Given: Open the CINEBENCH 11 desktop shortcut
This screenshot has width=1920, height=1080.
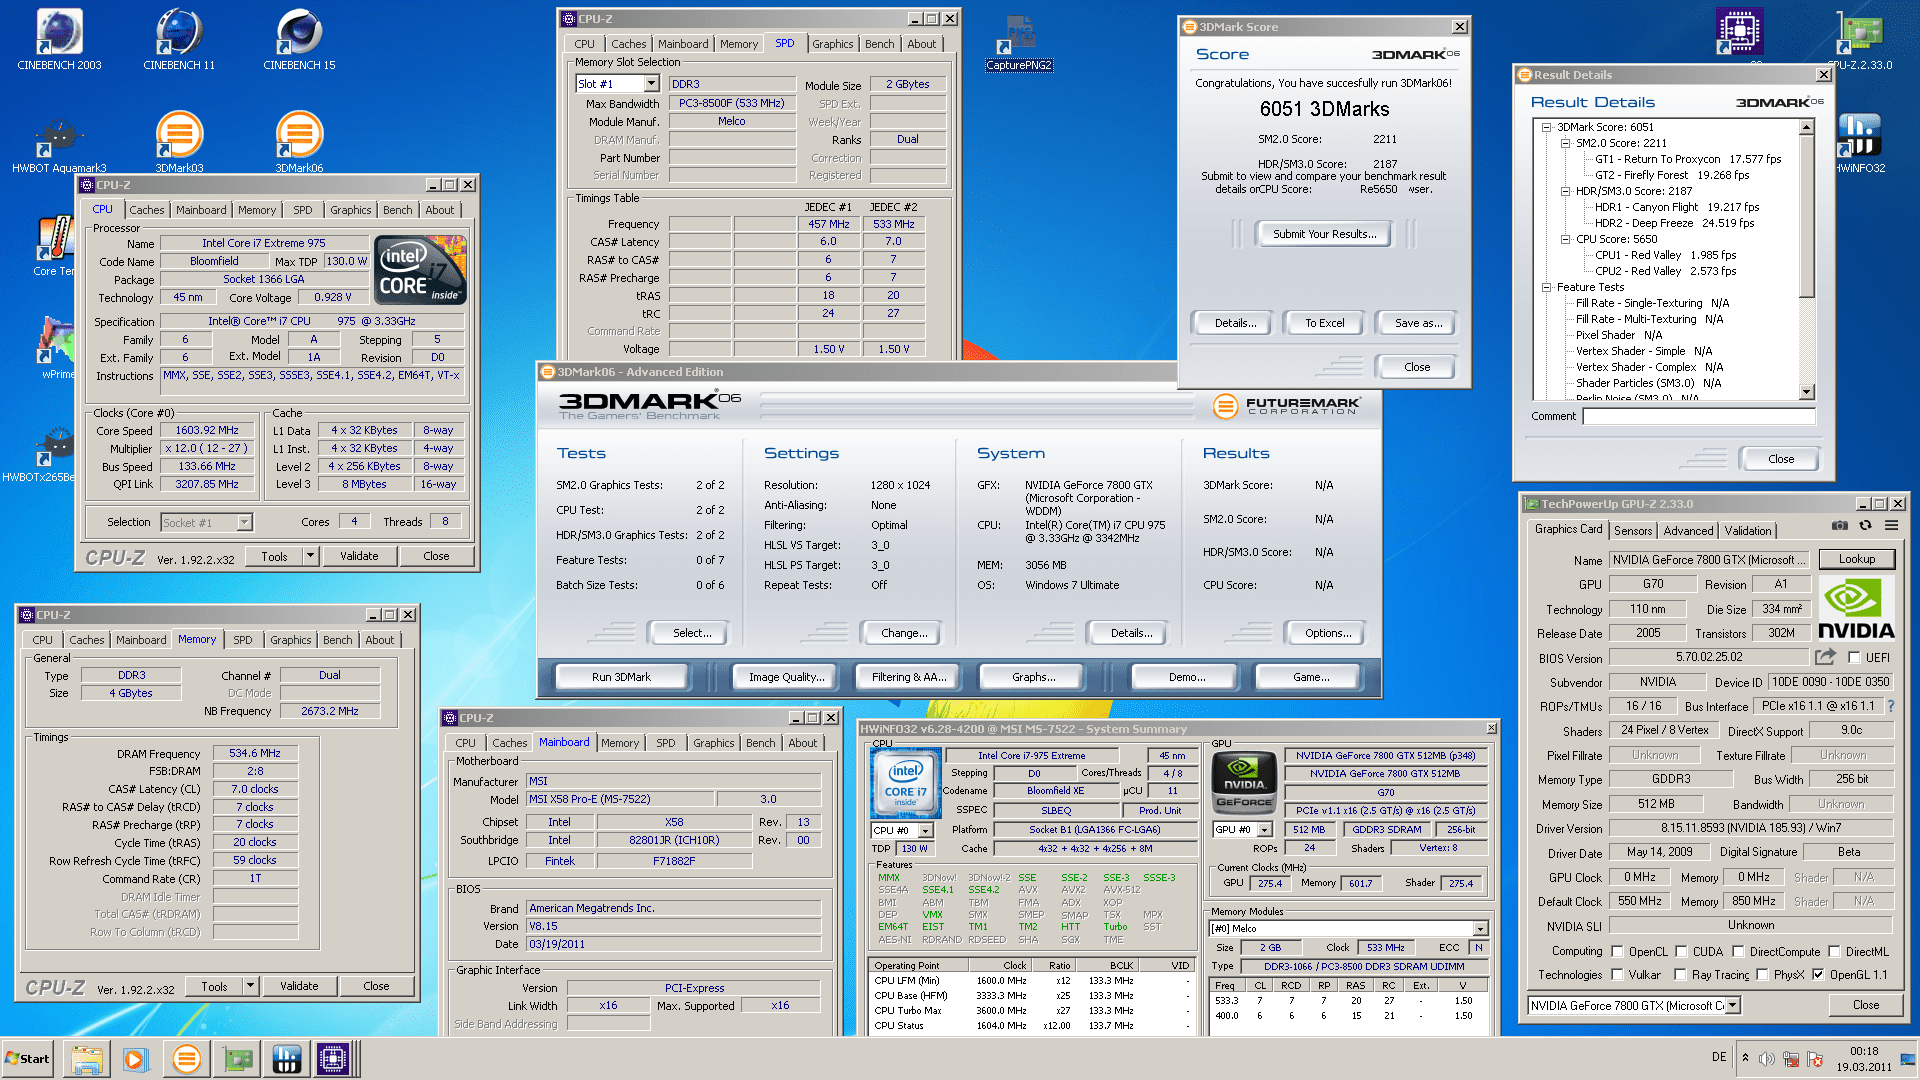Looking at the screenshot, I should (179, 40).
